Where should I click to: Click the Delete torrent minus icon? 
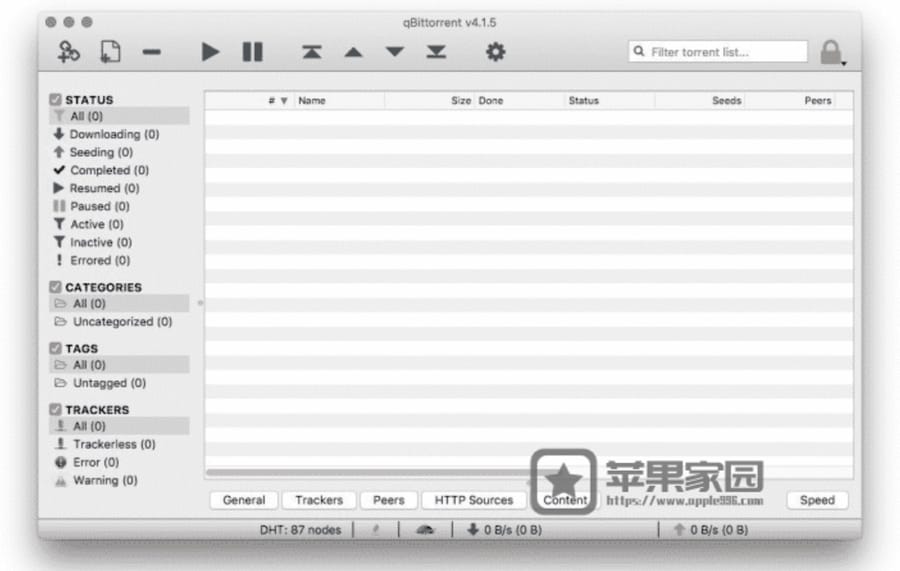coord(152,52)
